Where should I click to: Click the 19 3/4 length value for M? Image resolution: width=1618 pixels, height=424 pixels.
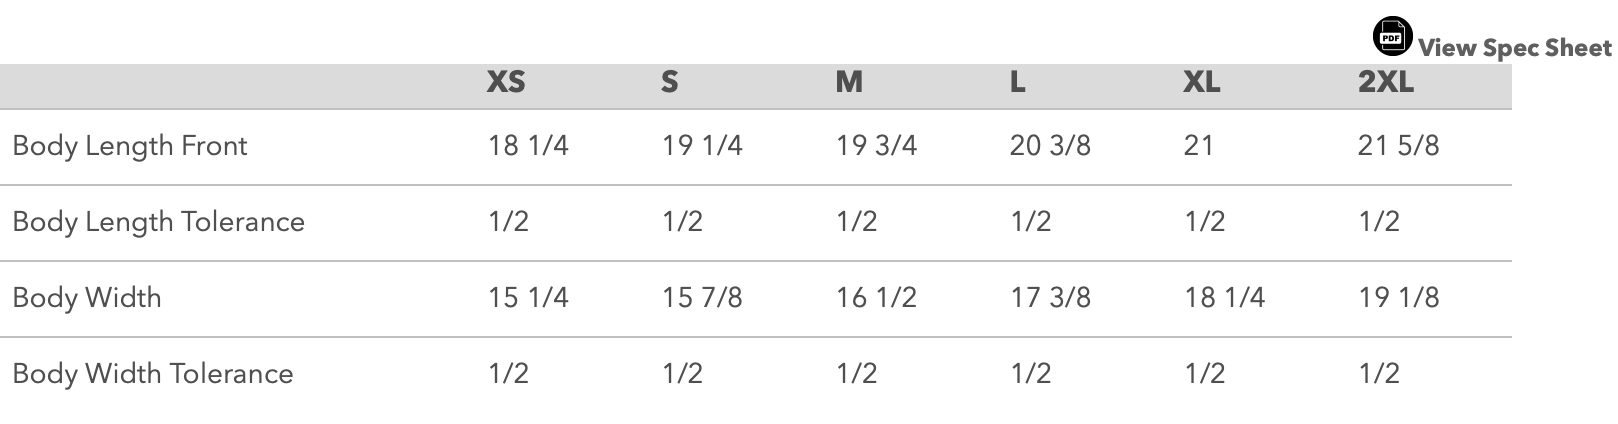click(x=876, y=146)
